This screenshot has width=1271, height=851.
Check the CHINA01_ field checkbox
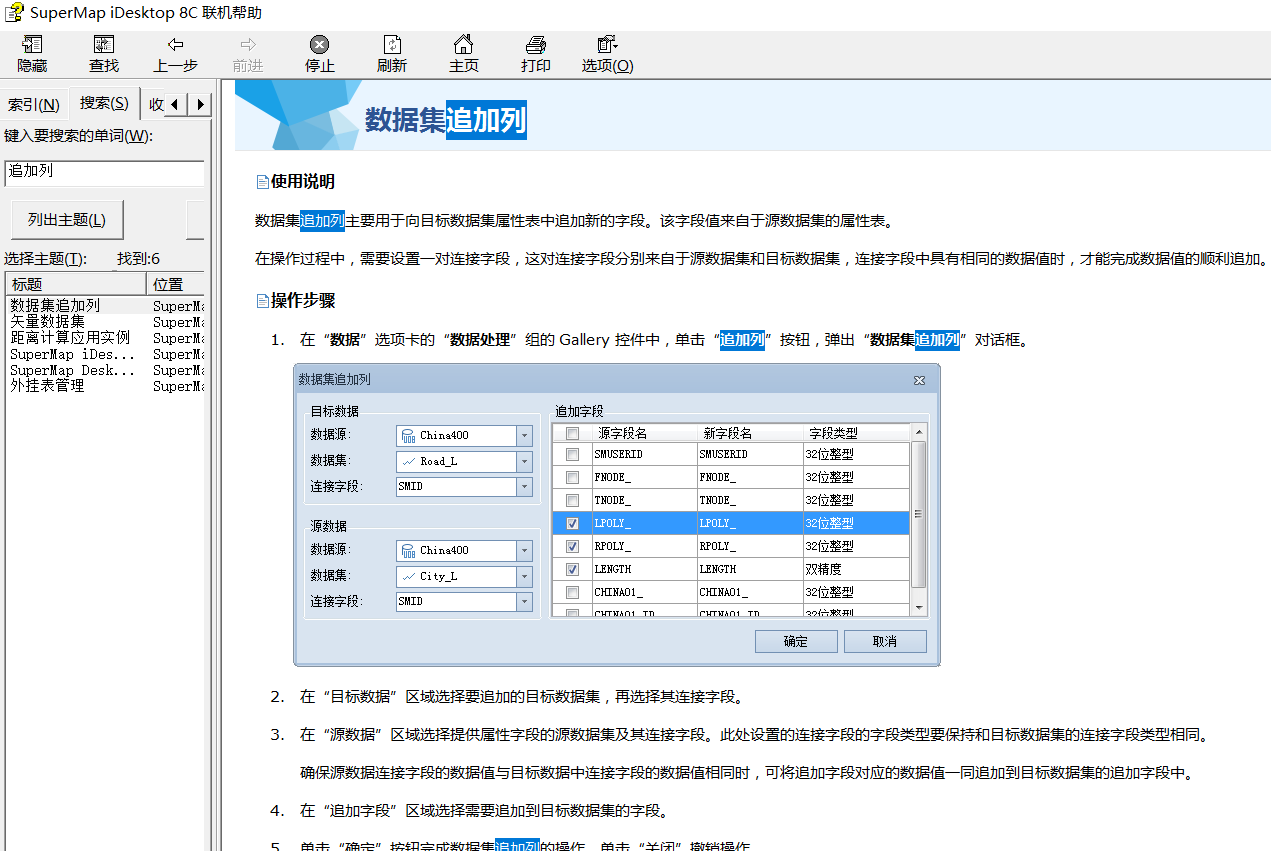[572, 593]
